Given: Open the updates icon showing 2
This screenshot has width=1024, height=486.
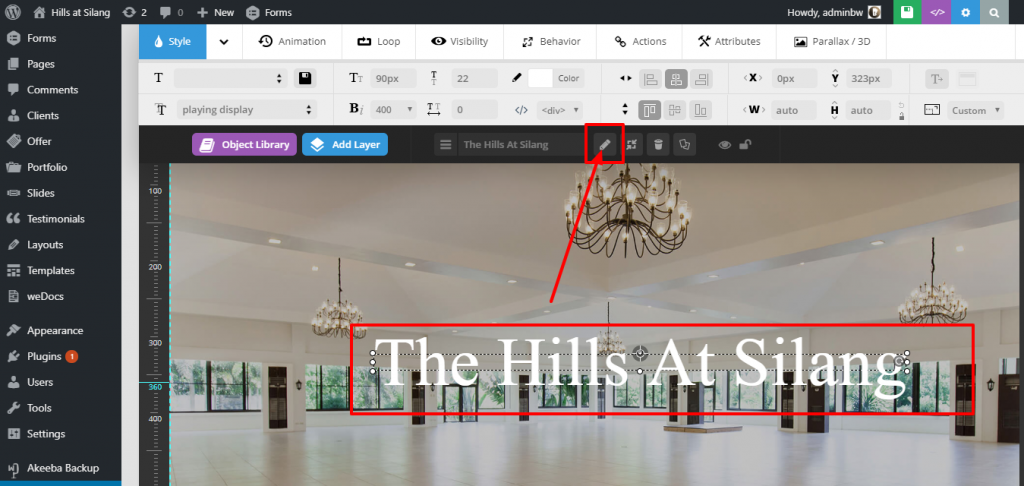Looking at the screenshot, I should (134, 12).
